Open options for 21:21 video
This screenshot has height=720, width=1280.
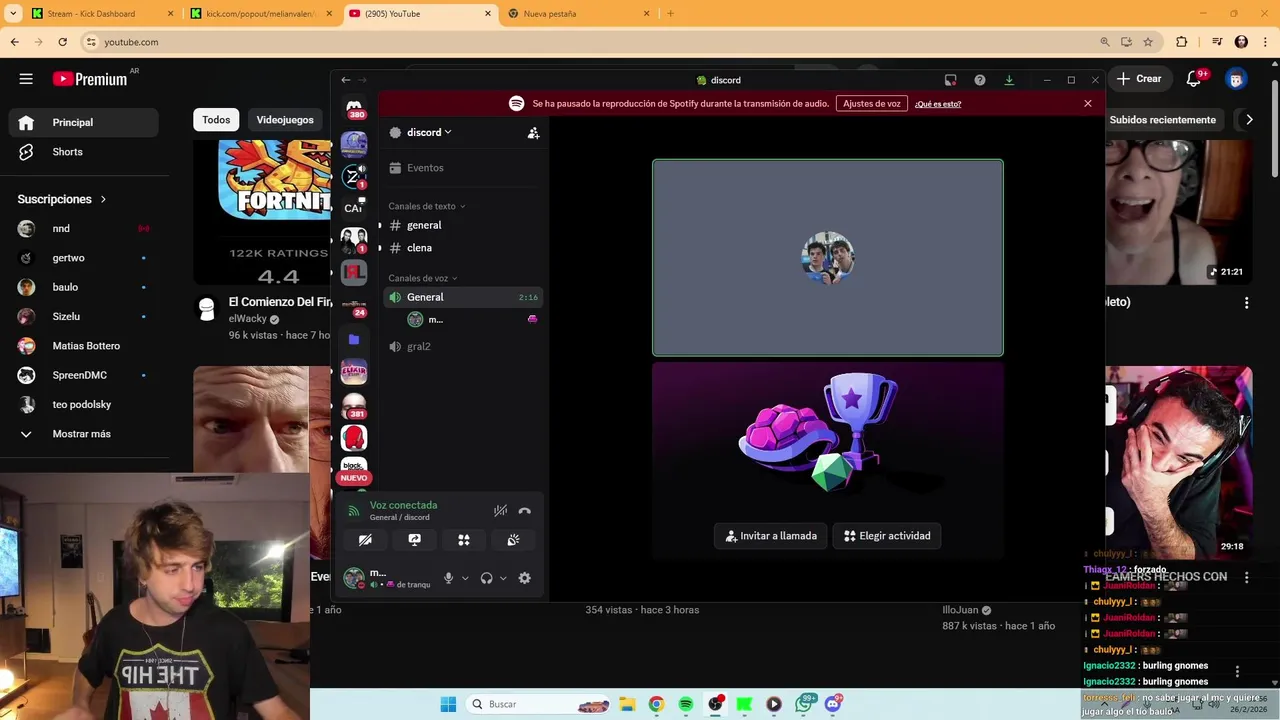1247,303
